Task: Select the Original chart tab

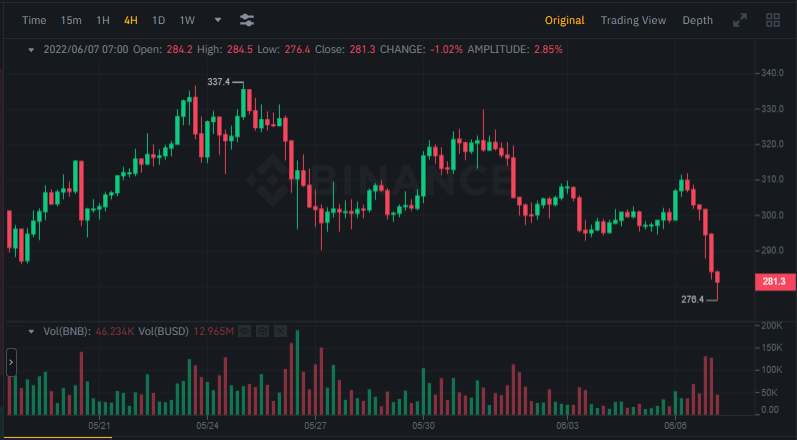Action: [564, 20]
